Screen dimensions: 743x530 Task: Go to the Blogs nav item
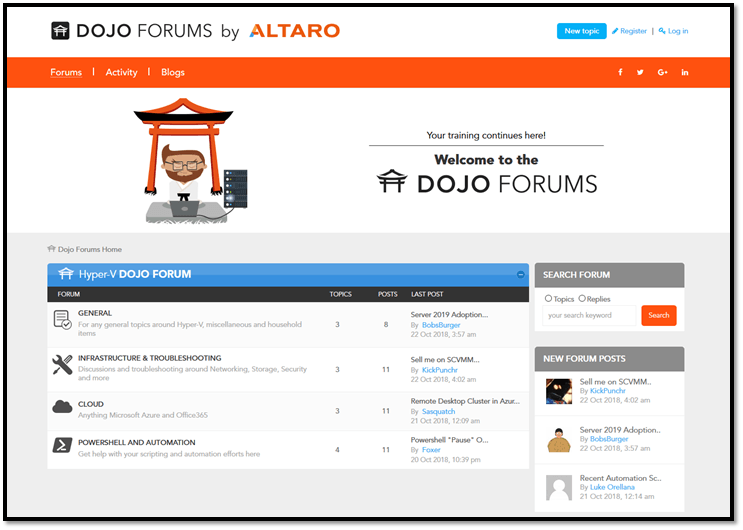[x=172, y=72]
